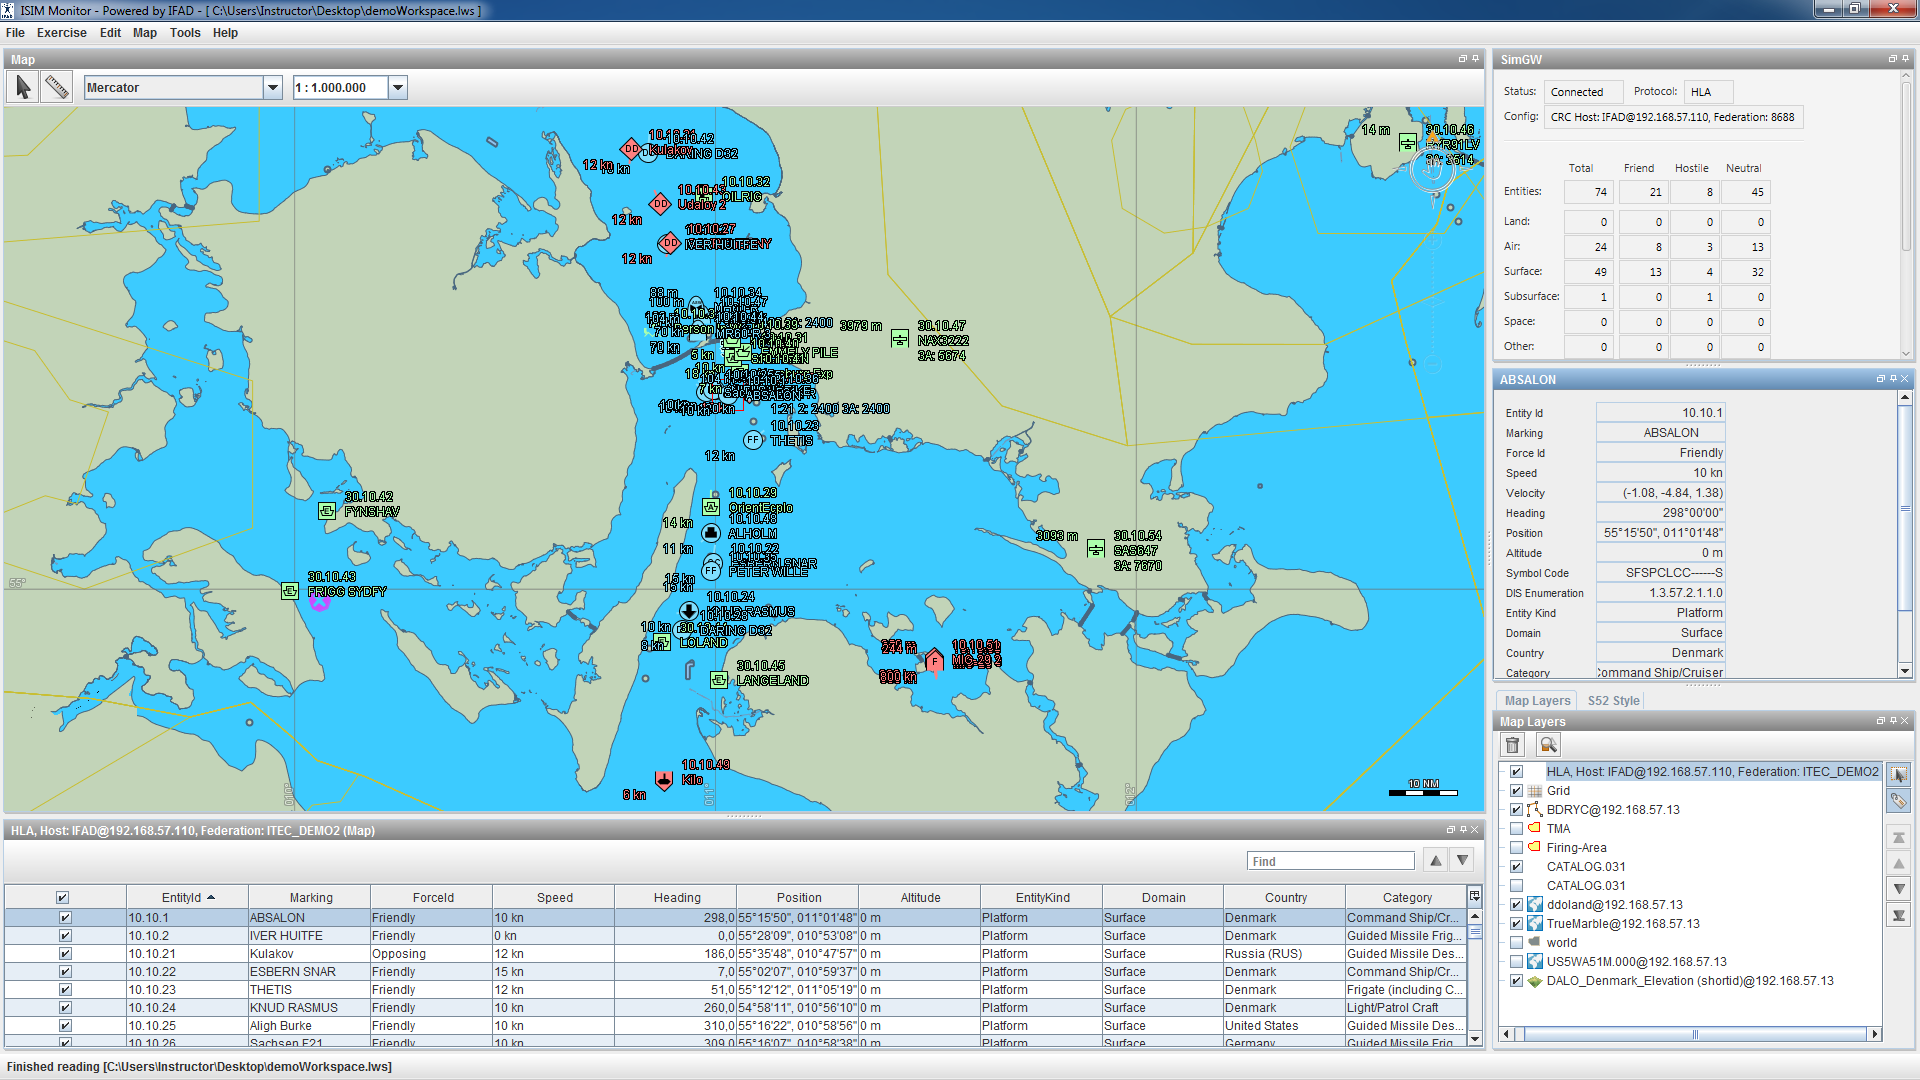Move layer to bottom of list
The image size is (1920, 1080).
1899,915
